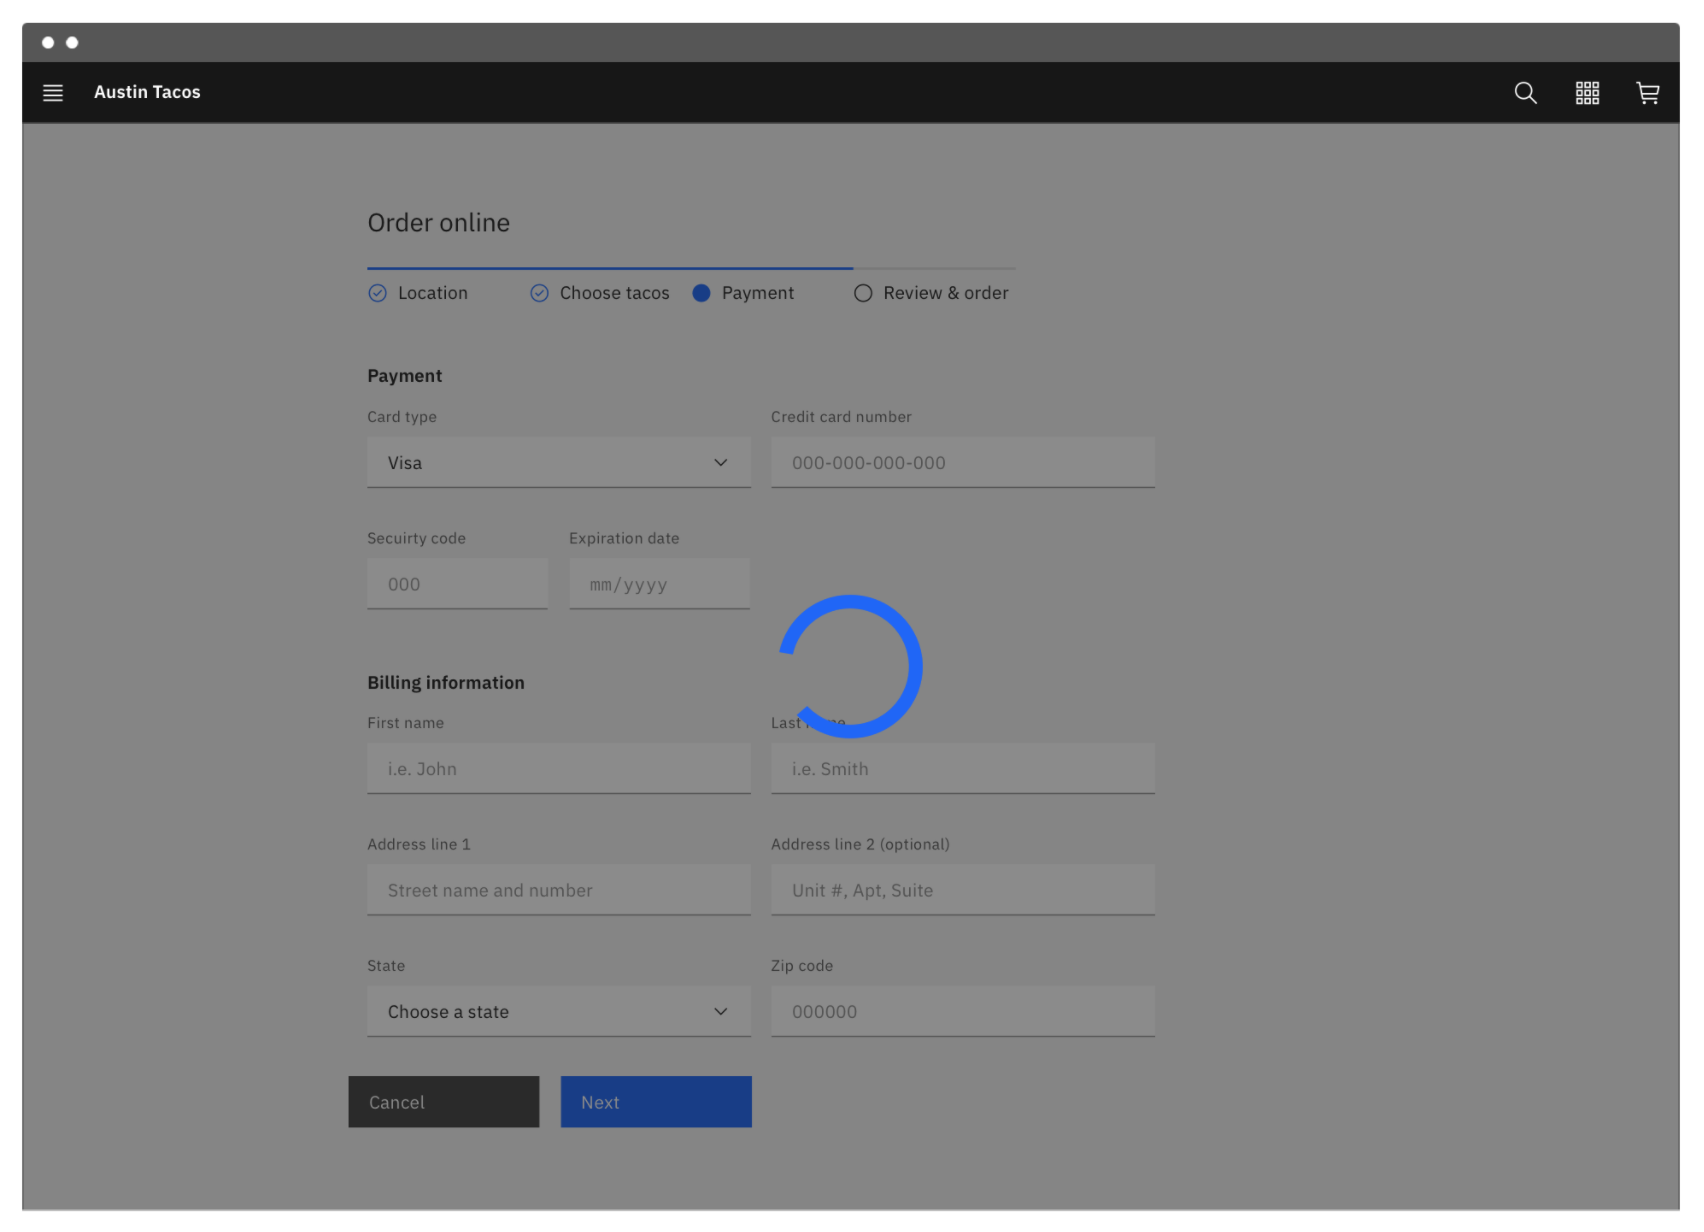View the shopping cart
Image resolution: width=1704 pixels, height=1232 pixels.
tap(1647, 92)
